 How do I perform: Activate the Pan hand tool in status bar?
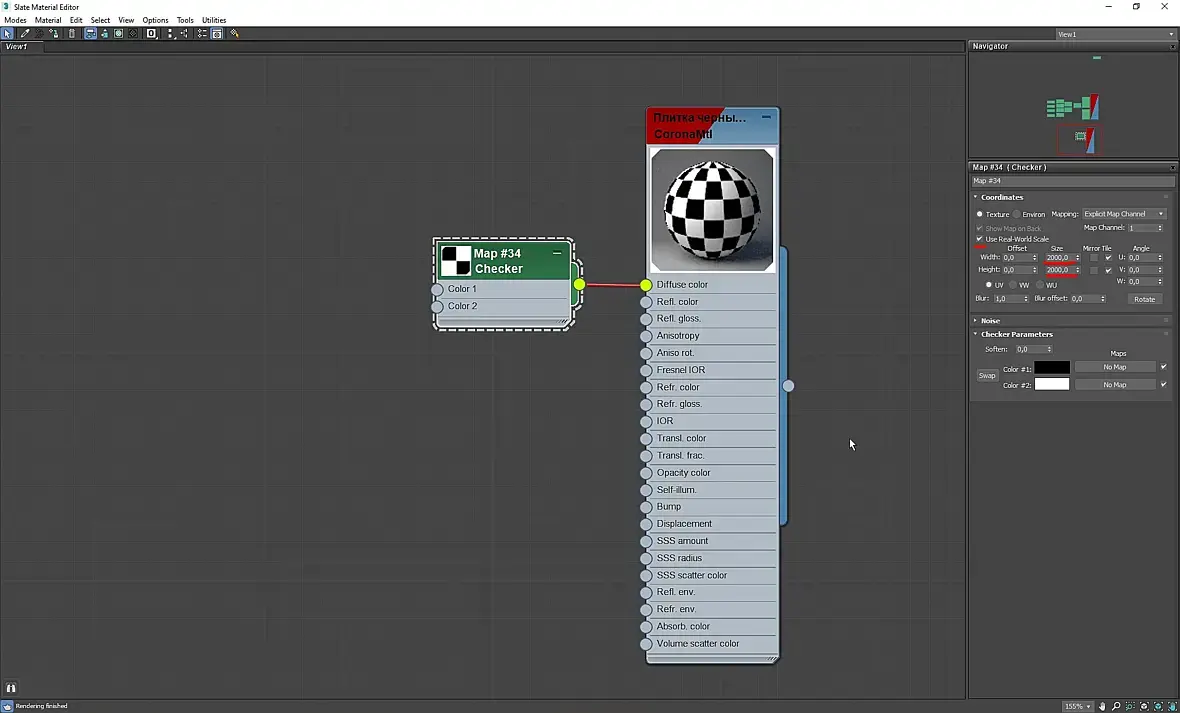tap(1102, 706)
